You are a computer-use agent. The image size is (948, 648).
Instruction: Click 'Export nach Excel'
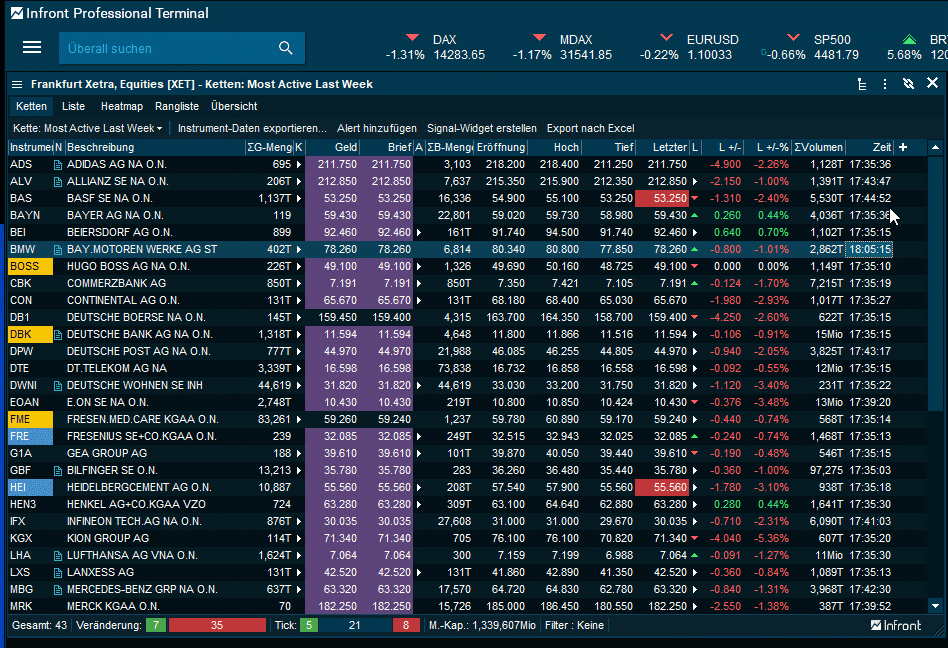point(590,128)
